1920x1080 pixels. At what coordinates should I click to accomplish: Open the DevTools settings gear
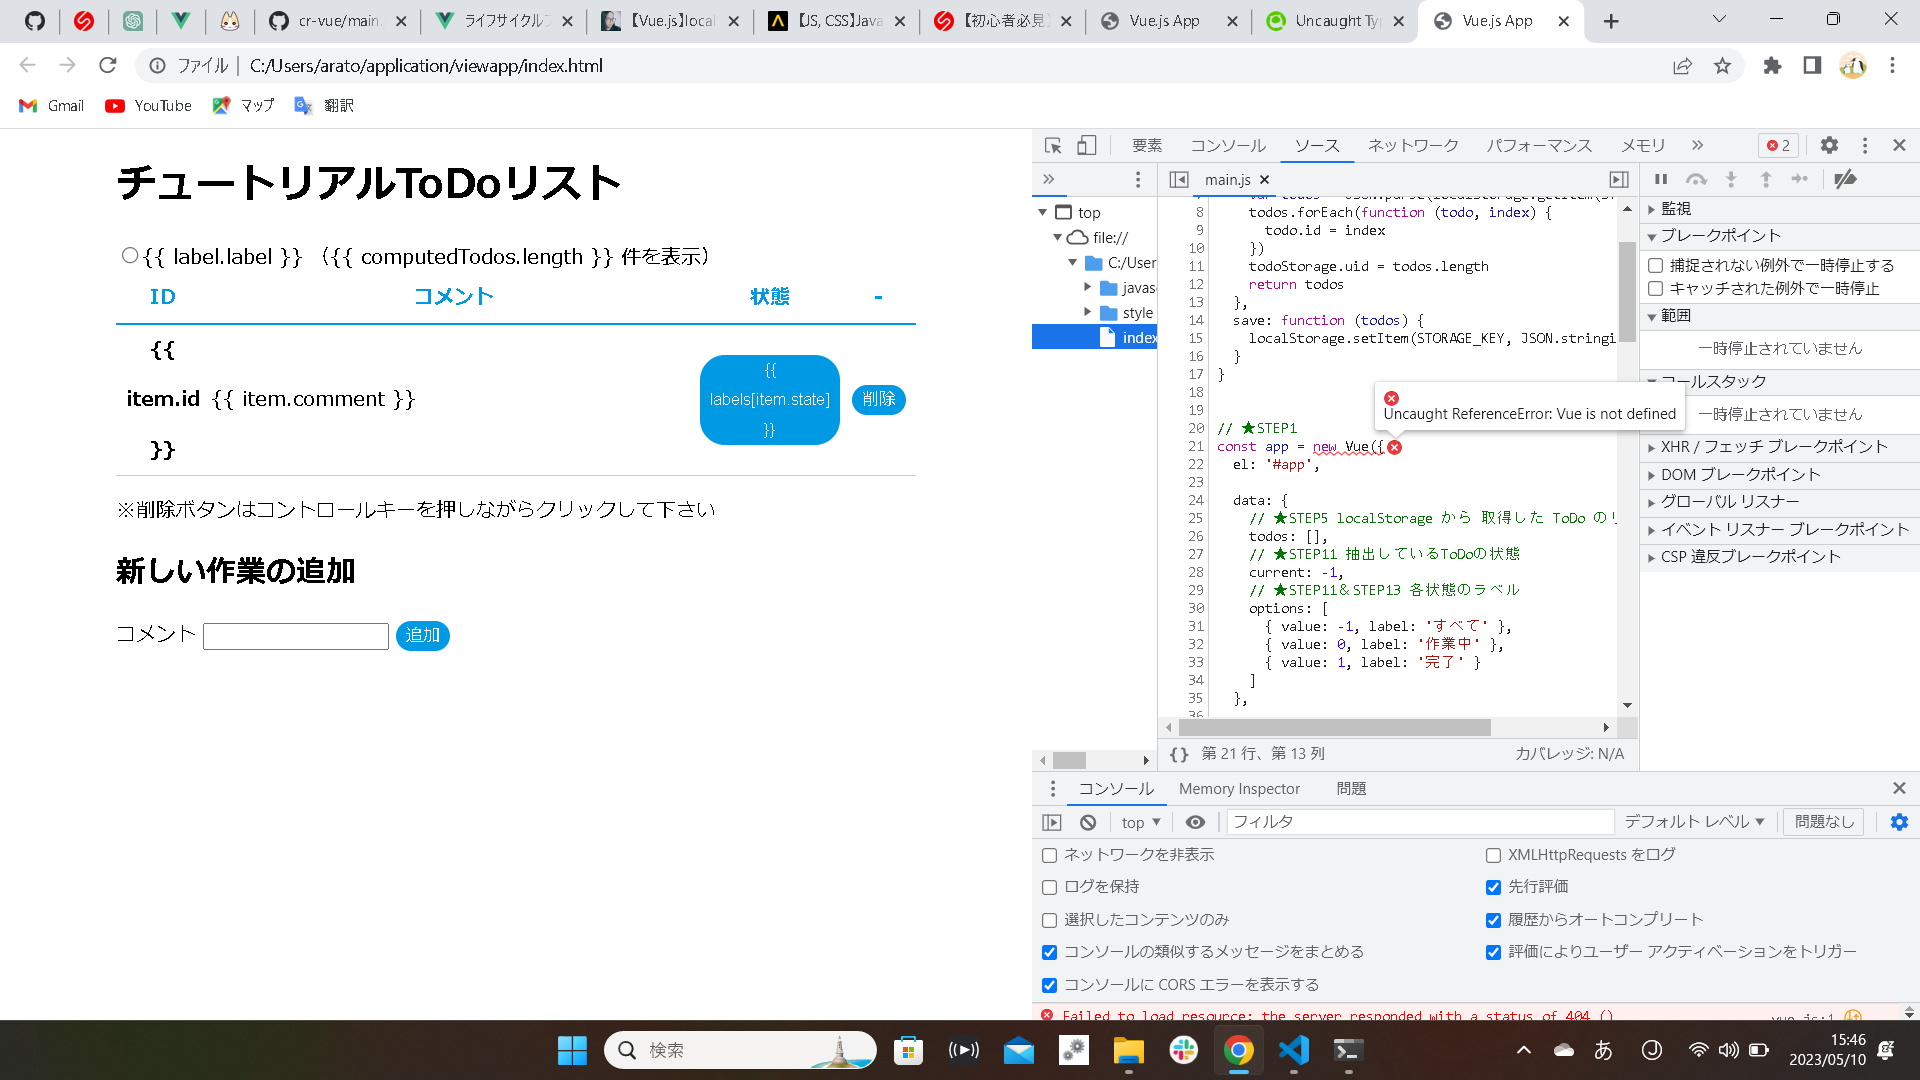(1829, 146)
